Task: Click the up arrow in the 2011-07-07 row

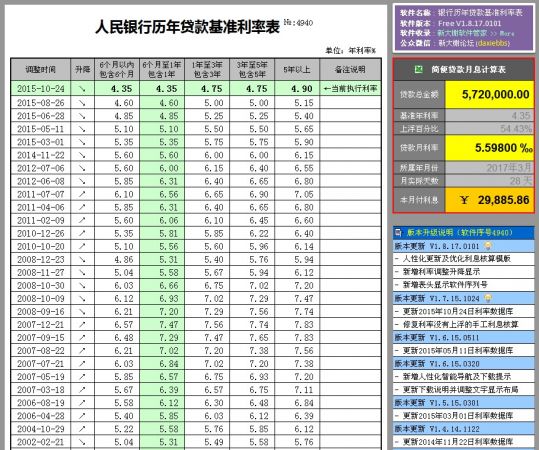Action: pyautogui.click(x=82, y=194)
